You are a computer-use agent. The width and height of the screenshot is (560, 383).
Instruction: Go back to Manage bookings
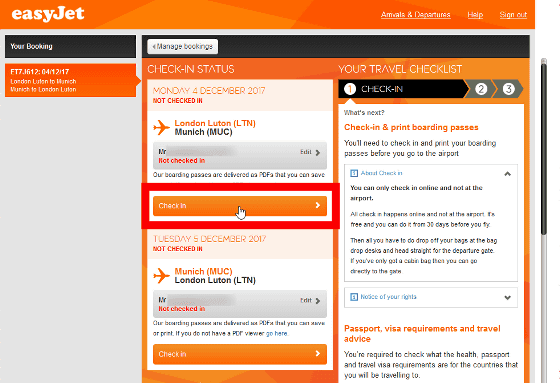182,46
